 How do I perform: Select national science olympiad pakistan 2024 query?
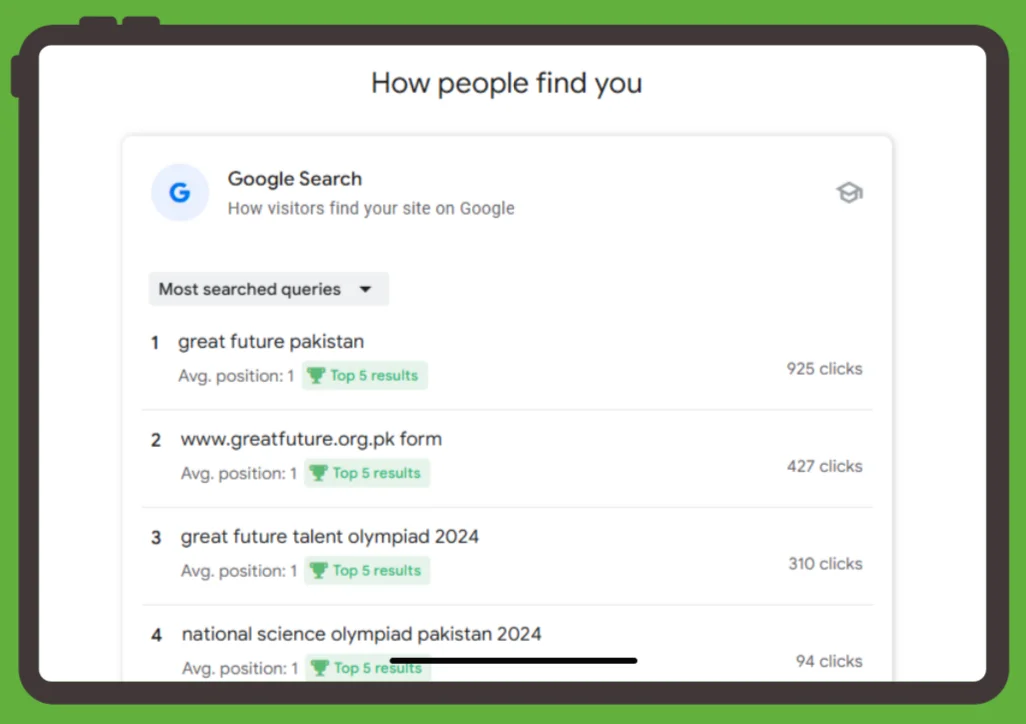362,634
